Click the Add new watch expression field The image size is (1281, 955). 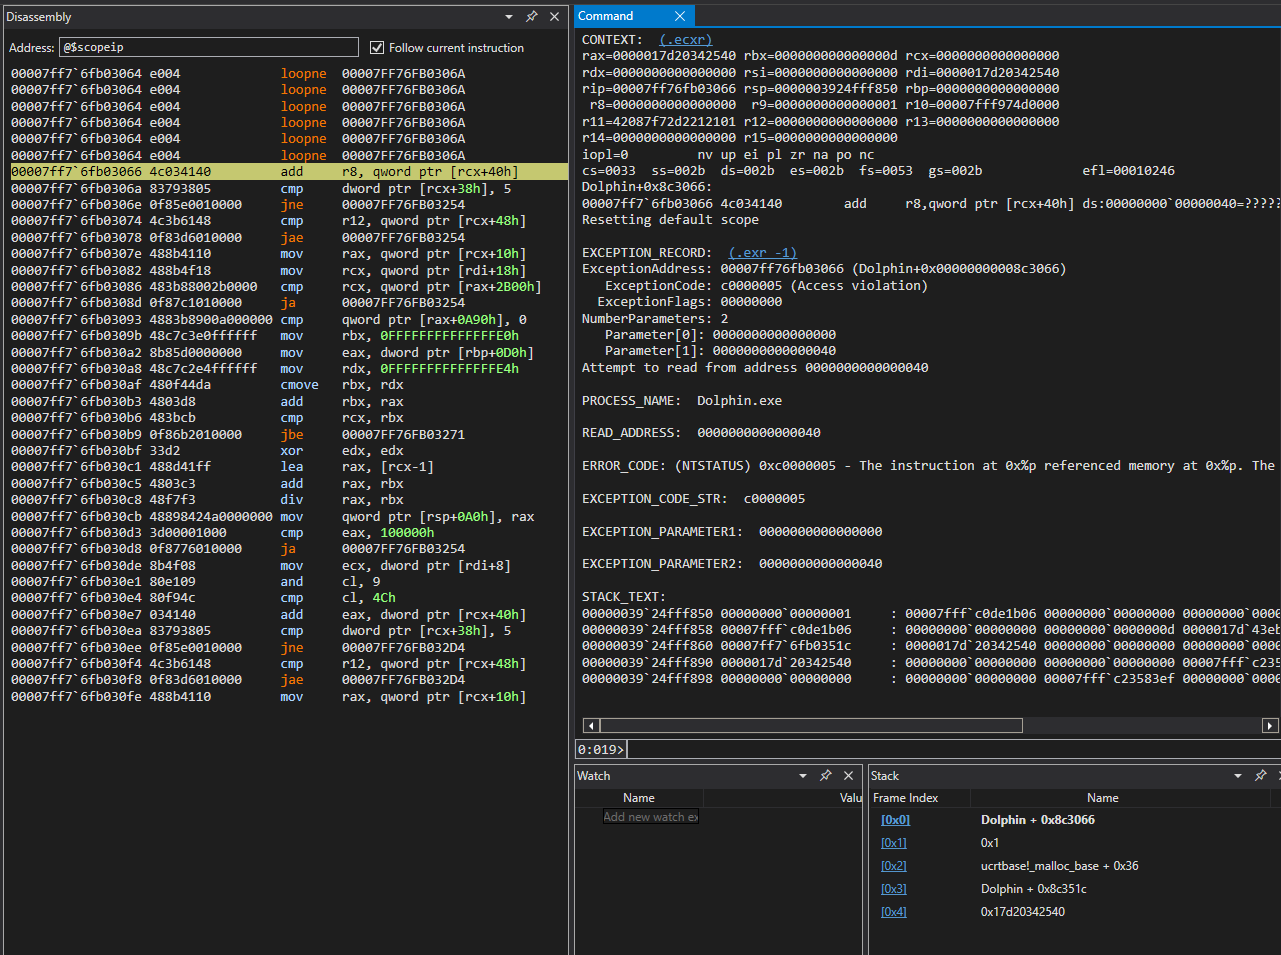[650, 817]
